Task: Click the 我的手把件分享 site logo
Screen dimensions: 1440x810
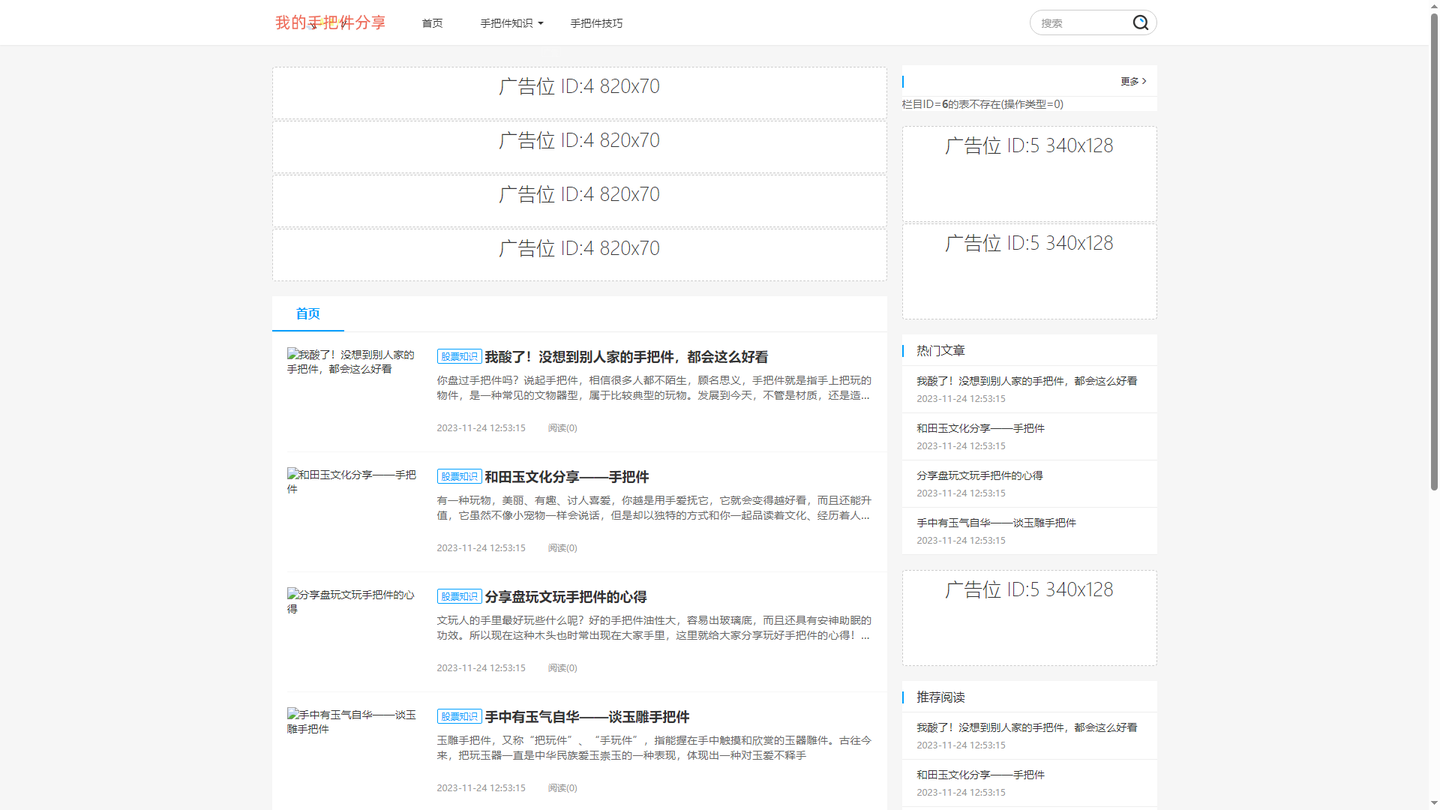Action: pos(330,22)
